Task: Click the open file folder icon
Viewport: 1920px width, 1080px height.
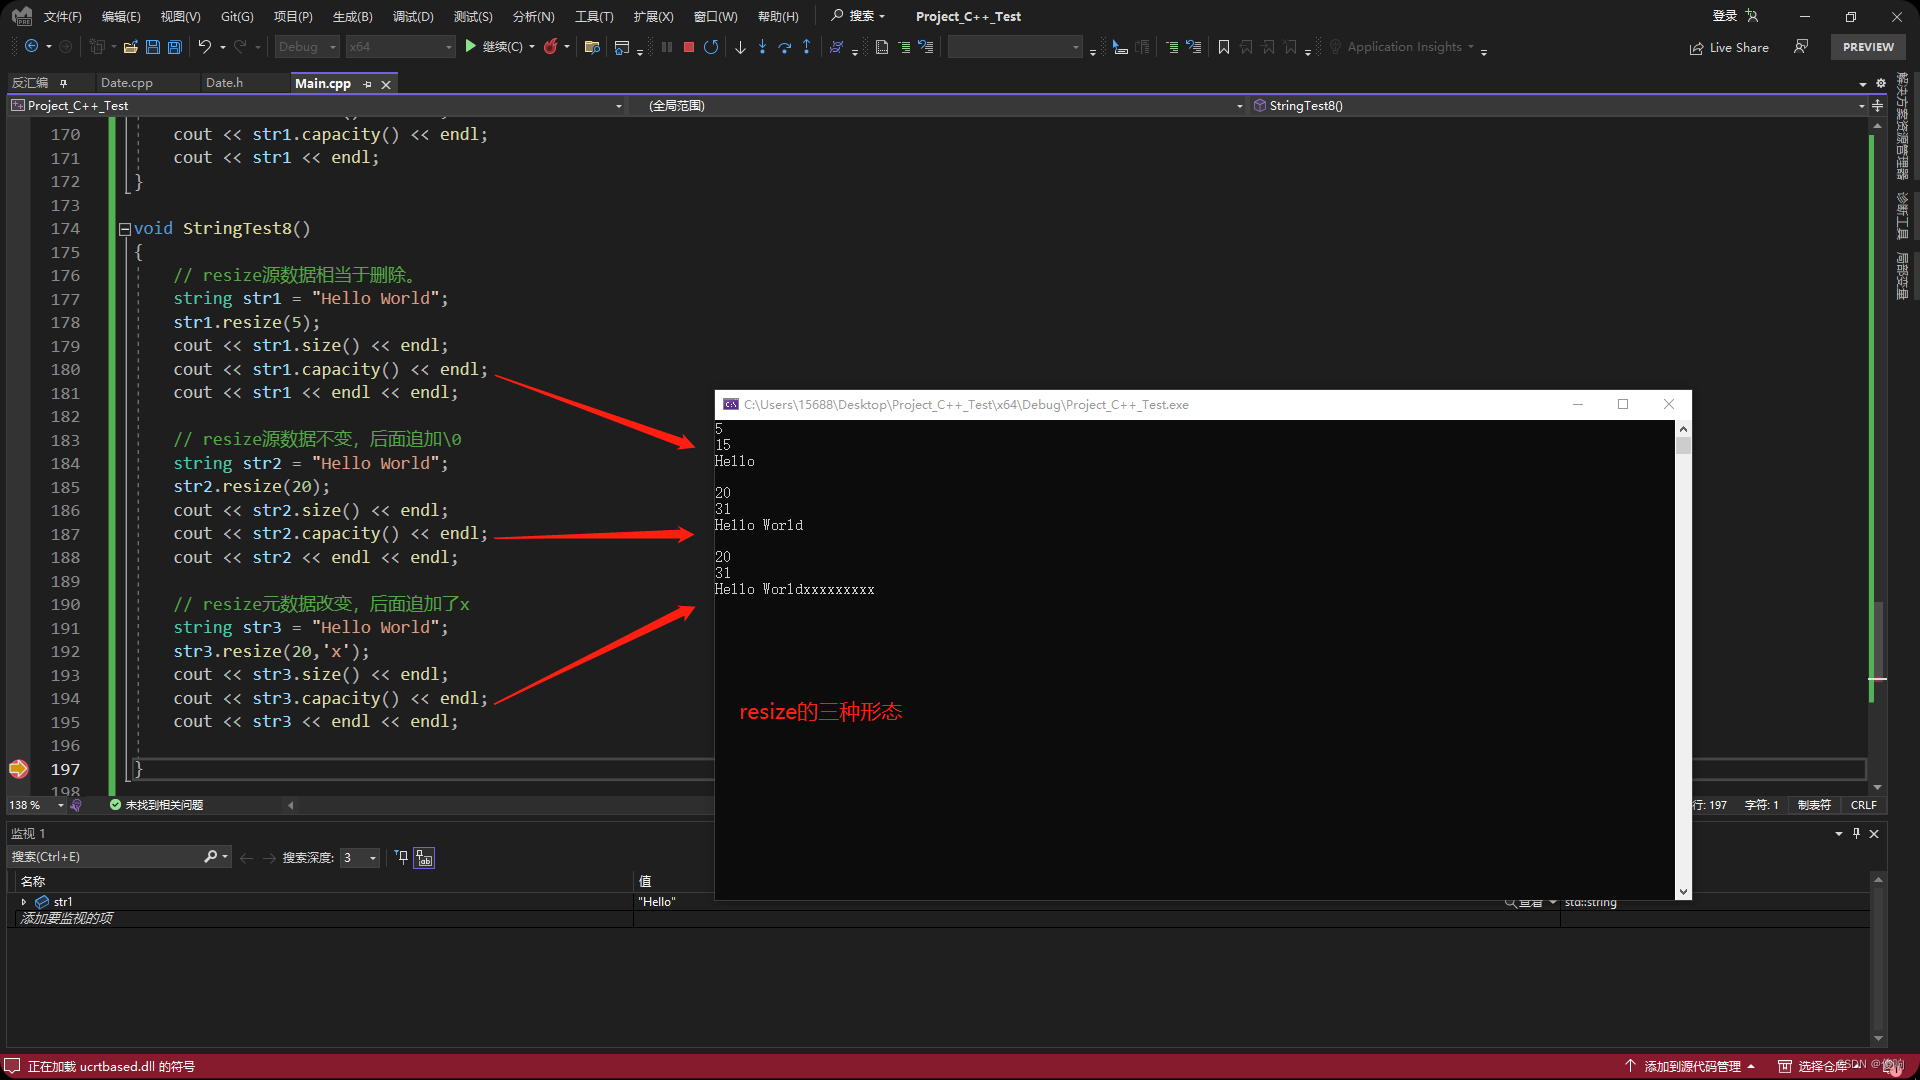Action: [x=130, y=47]
